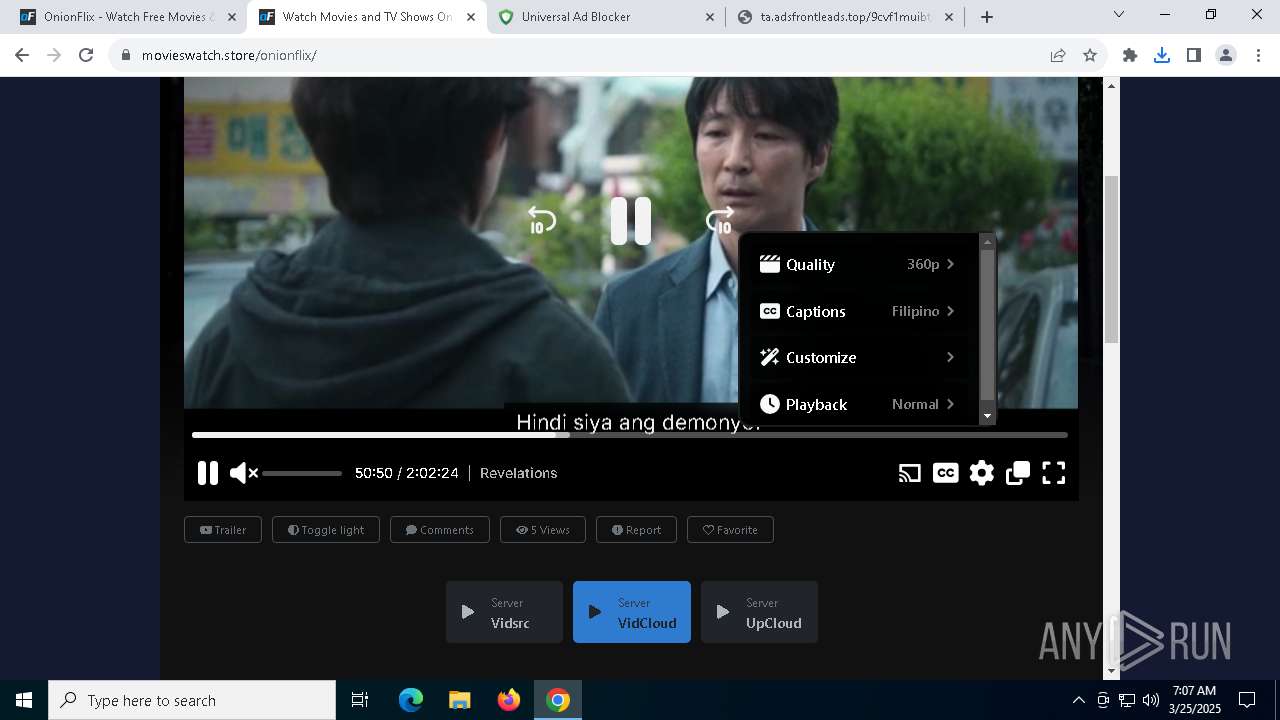Open Chrome three-dot menu
The width and height of the screenshot is (1280, 720).
[x=1258, y=55]
